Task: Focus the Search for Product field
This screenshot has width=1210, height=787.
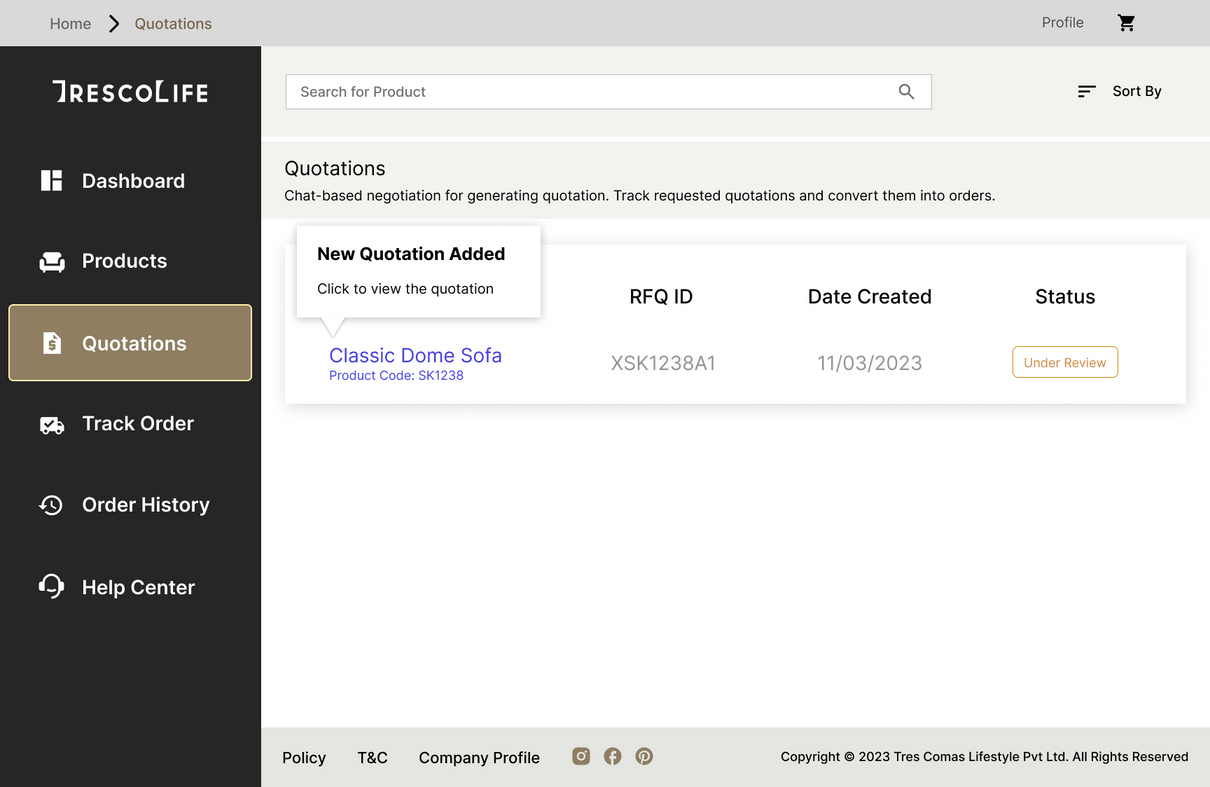Action: point(590,92)
